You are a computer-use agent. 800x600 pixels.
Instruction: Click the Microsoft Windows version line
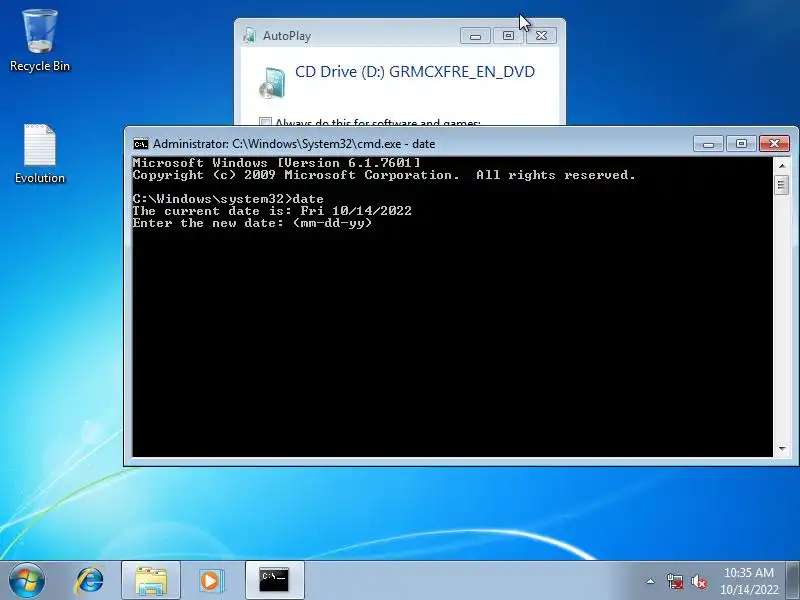(277, 163)
